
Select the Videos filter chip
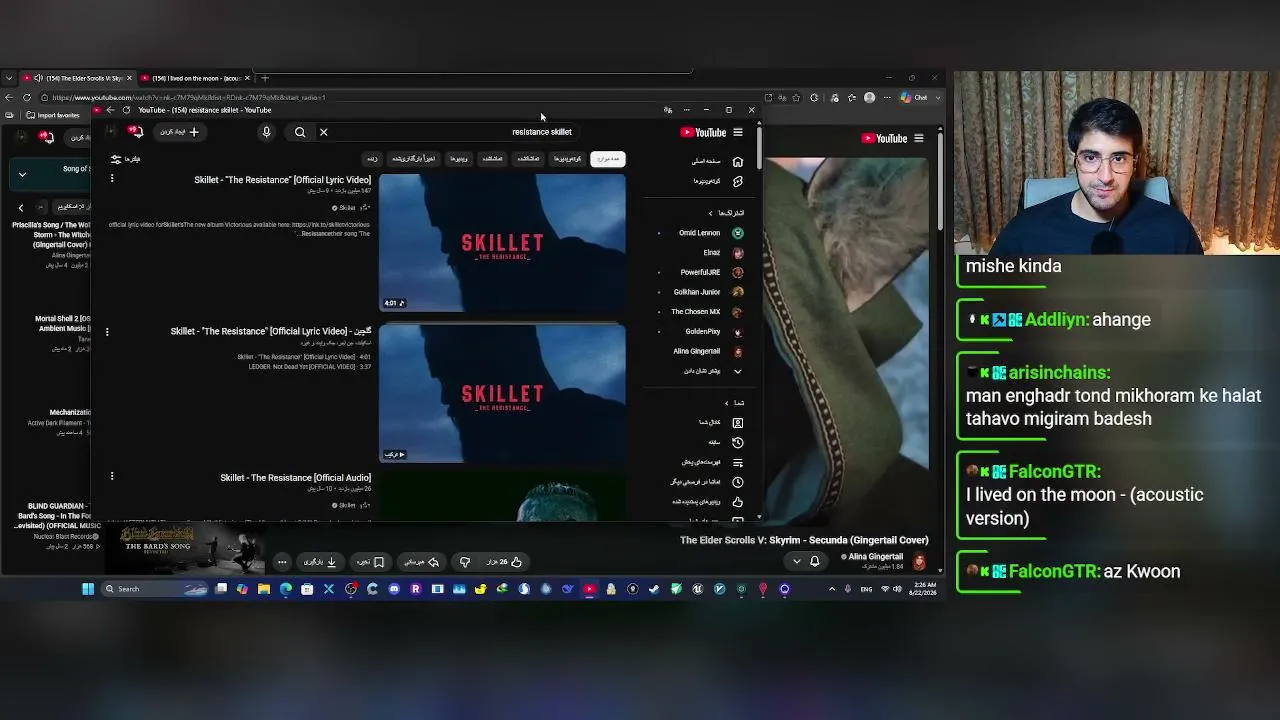click(x=458, y=159)
